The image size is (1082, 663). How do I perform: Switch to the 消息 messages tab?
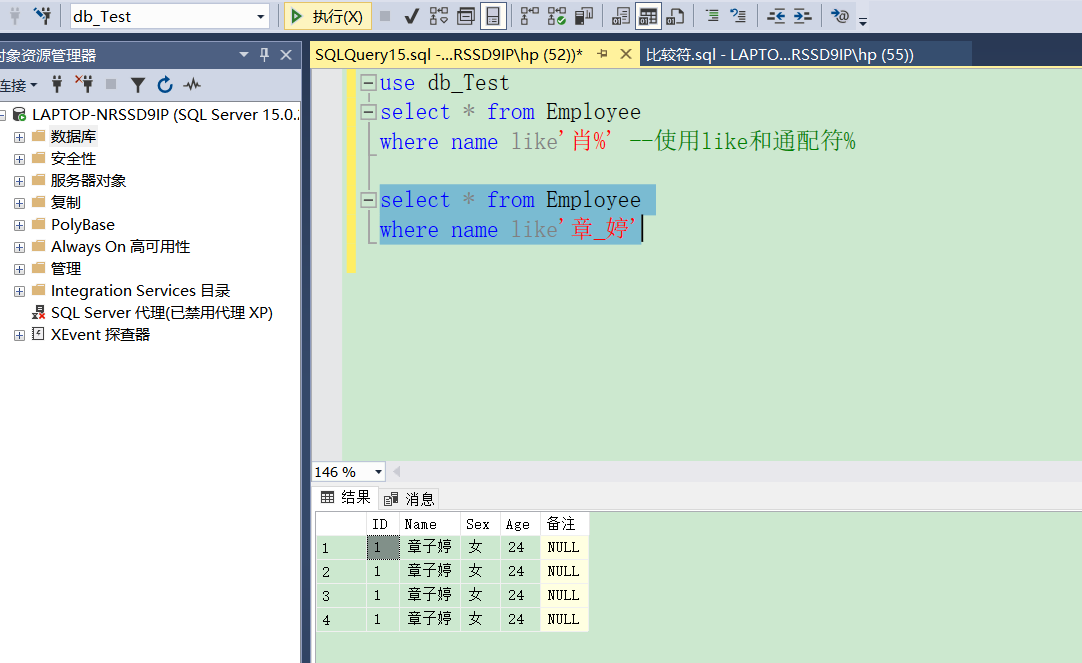[409, 498]
